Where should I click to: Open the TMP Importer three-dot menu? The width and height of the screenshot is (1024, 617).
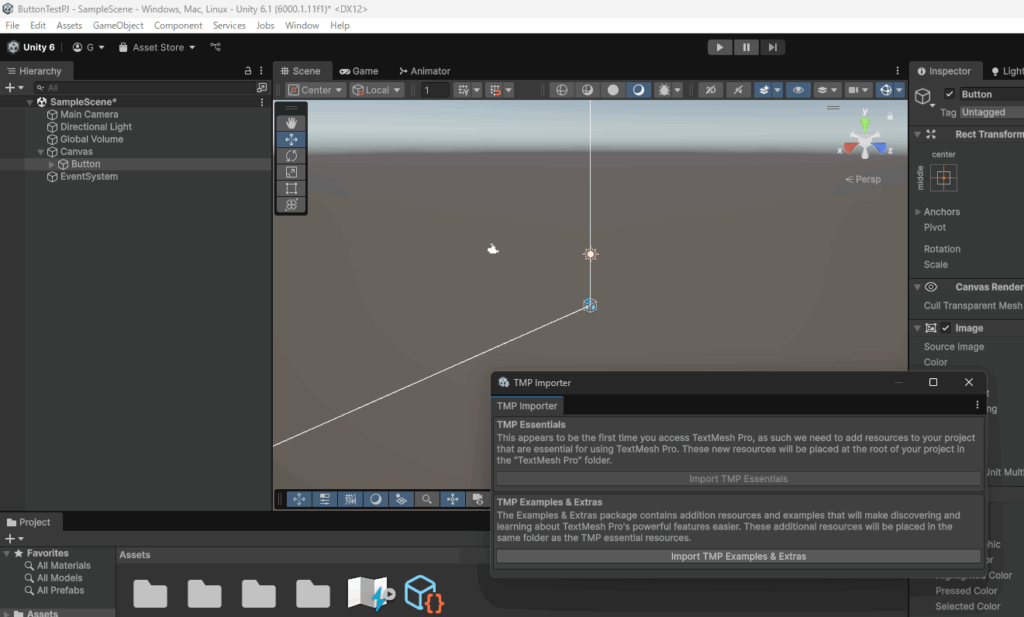point(977,405)
